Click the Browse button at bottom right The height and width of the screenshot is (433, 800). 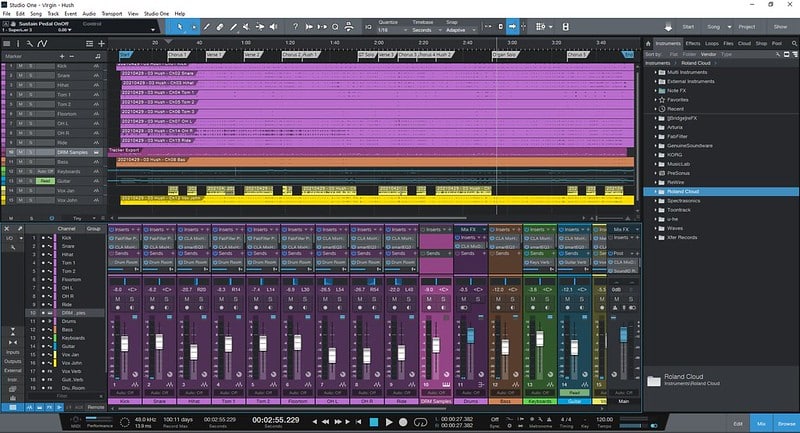[x=786, y=423]
